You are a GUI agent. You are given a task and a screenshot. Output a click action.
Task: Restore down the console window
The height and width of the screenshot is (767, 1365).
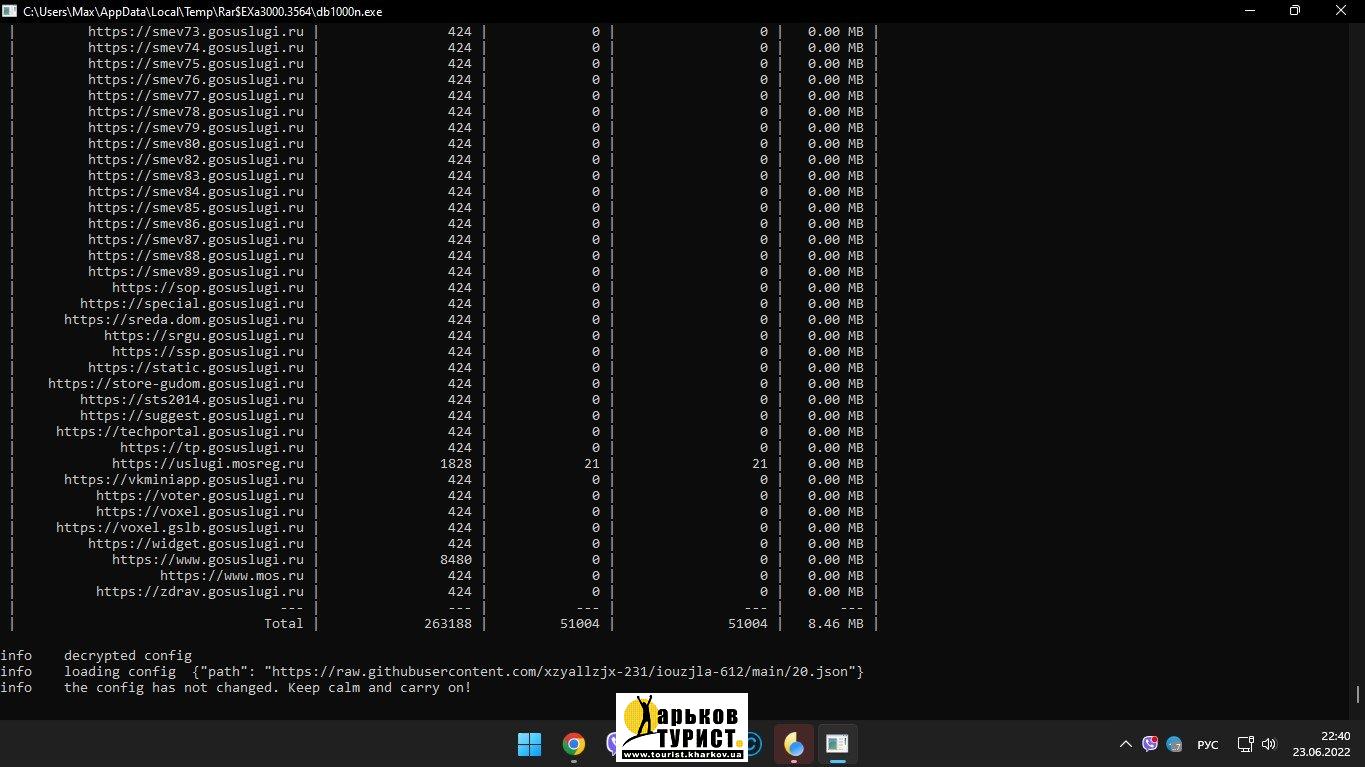coord(1294,11)
